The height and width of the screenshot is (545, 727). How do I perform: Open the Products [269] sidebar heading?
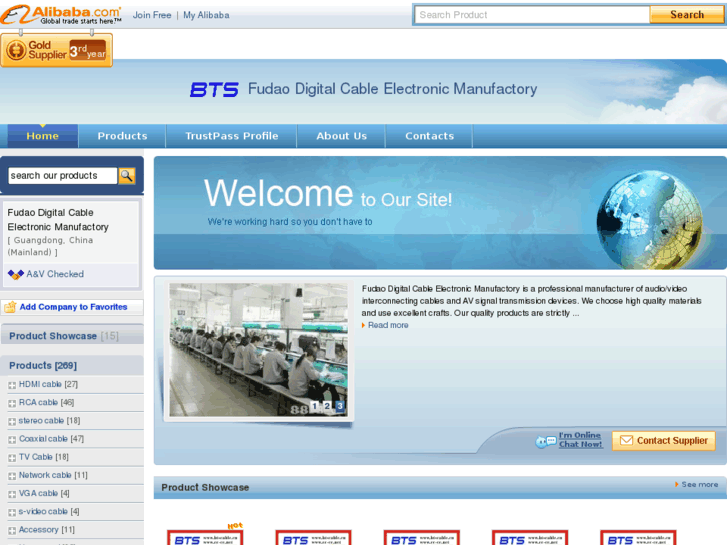point(43,365)
